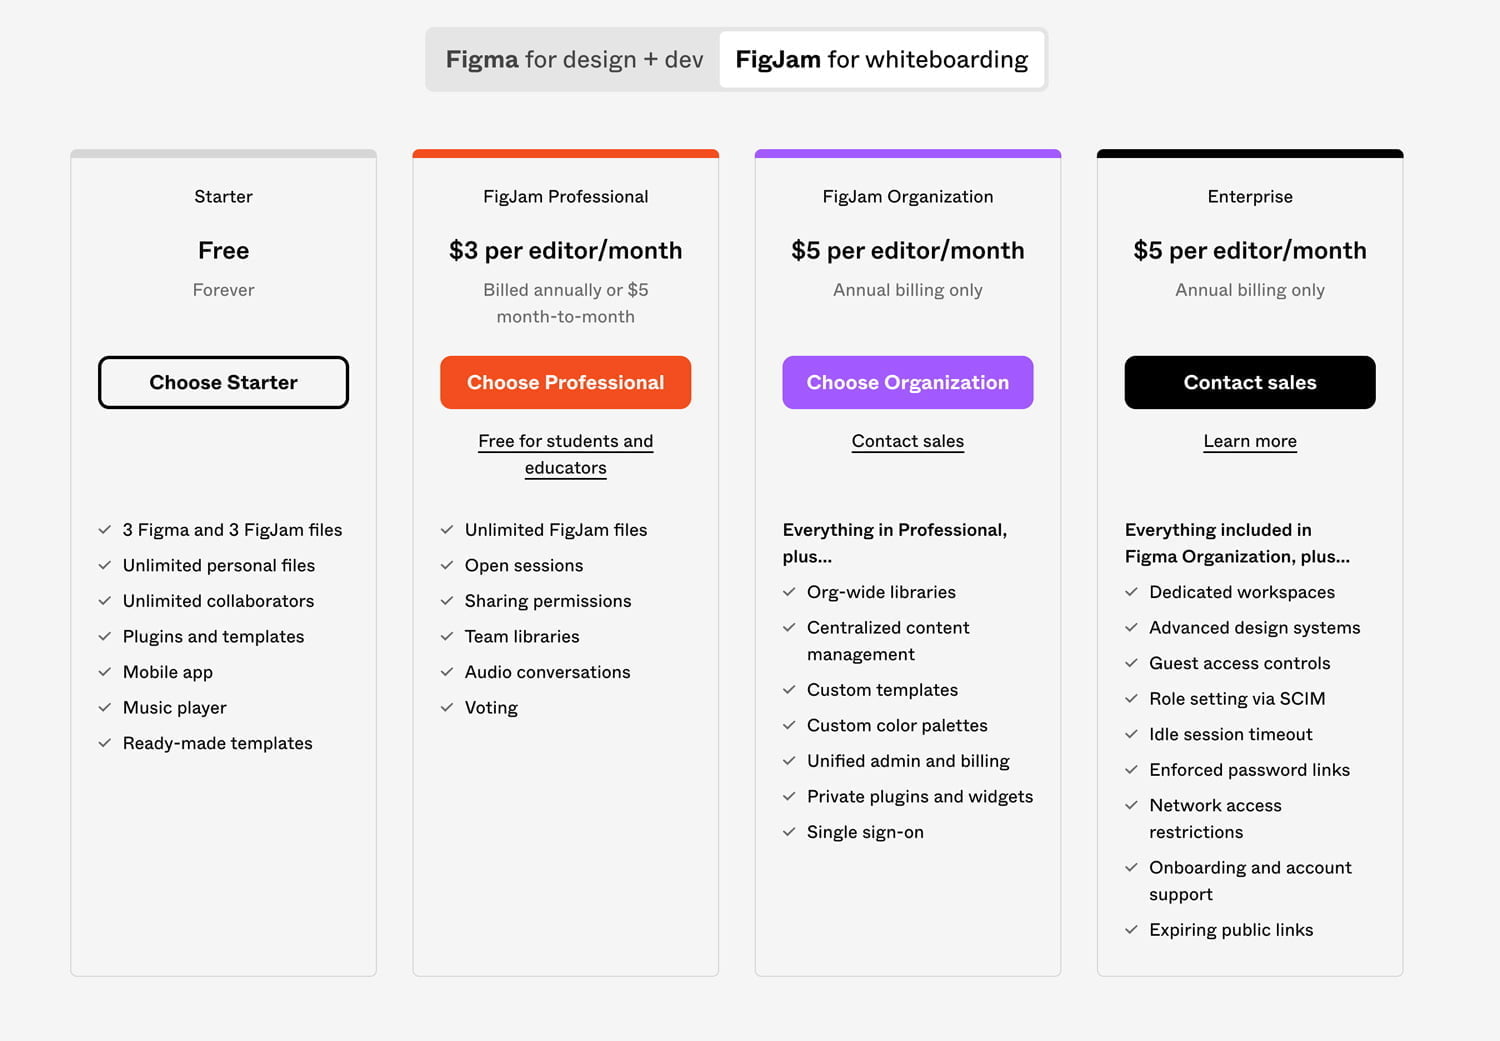Click the checkmark icon next to Mobile app
Screen dimensions: 1500x1041
[x=105, y=672]
